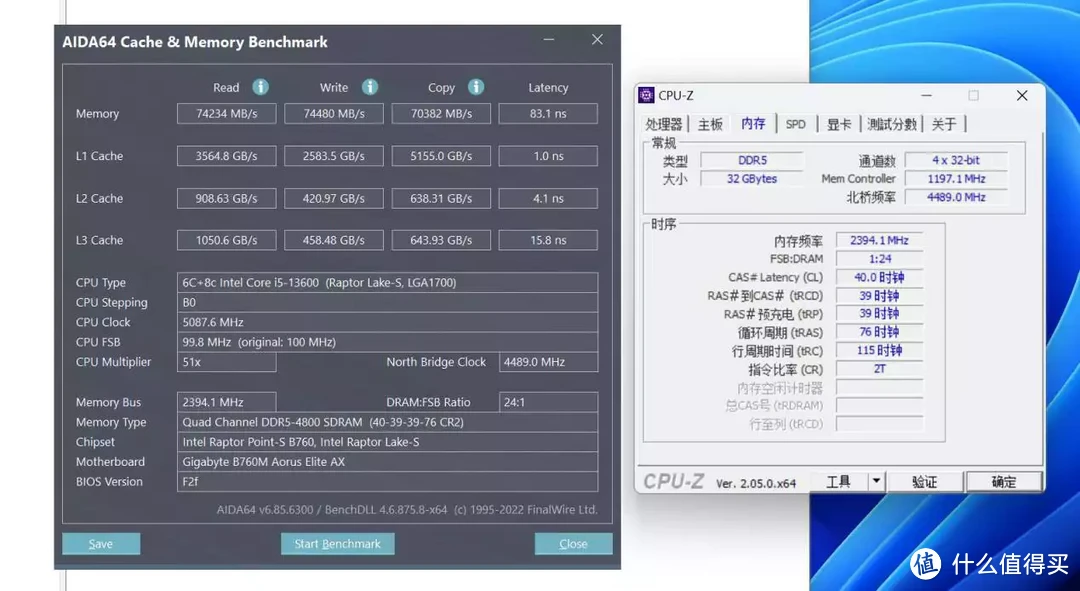Click the North Bridge Clock value in AIDA64
1080x591 pixels.
pyautogui.click(x=548, y=362)
